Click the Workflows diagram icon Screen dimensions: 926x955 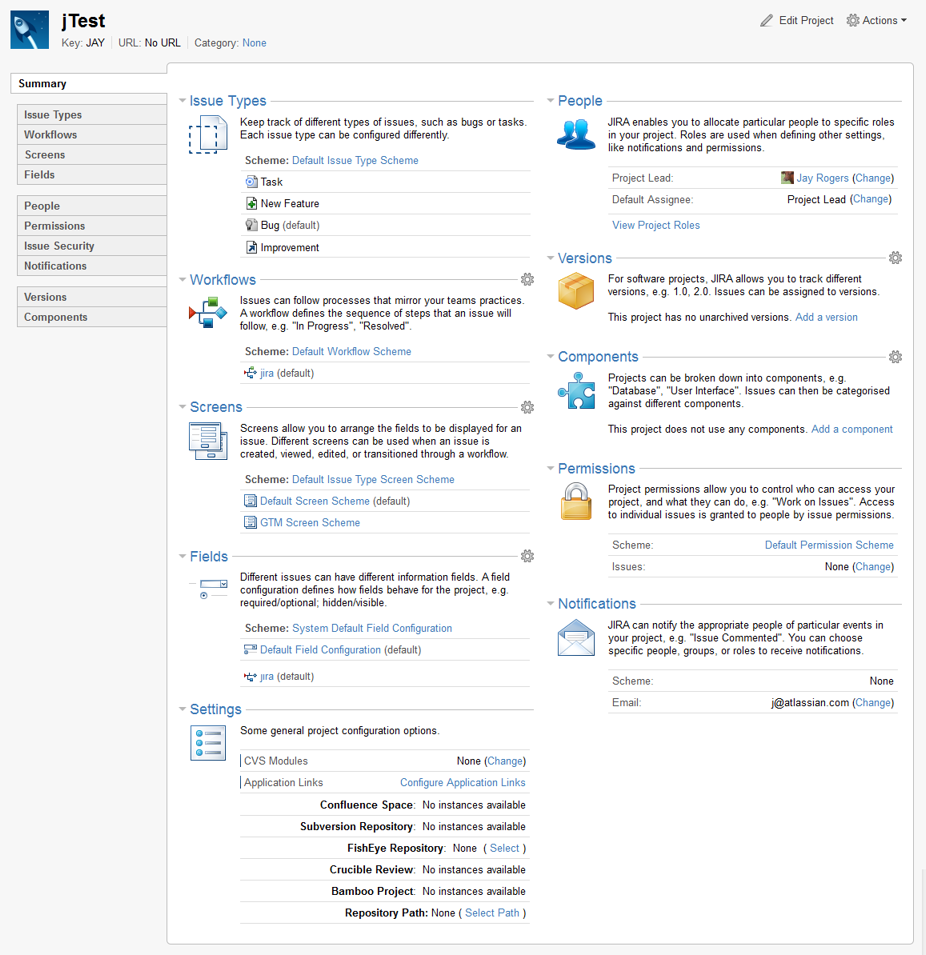208,312
